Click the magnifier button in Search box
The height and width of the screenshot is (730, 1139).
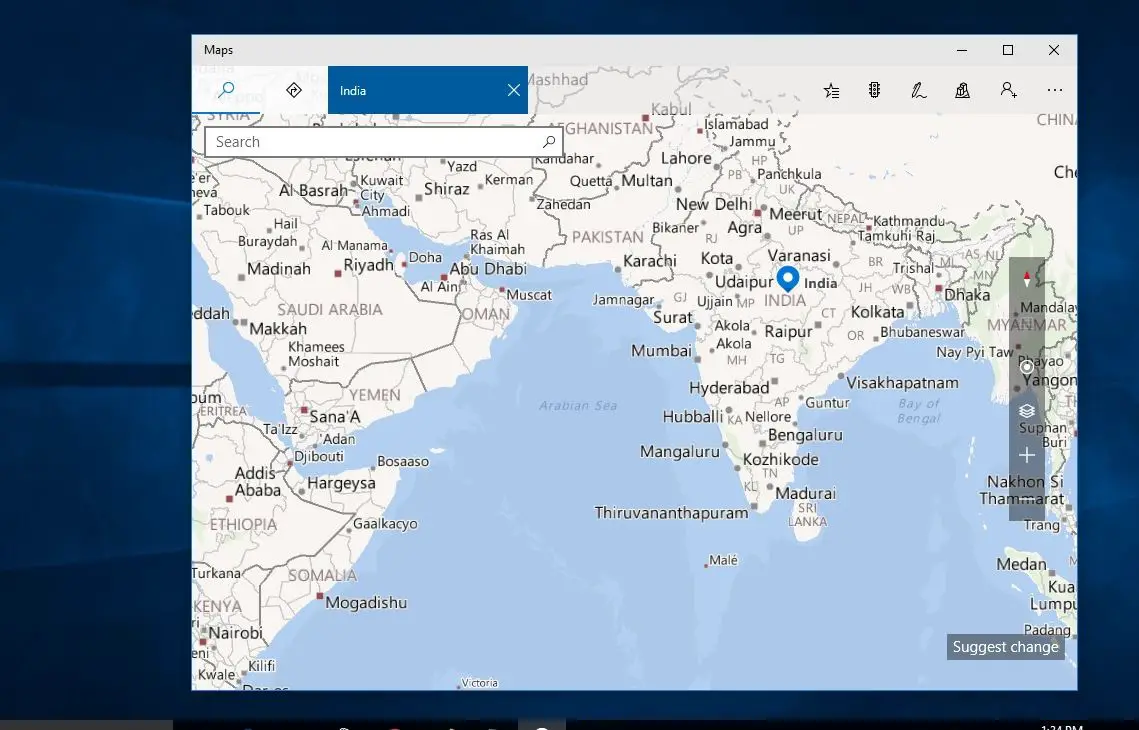pyautogui.click(x=549, y=142)
